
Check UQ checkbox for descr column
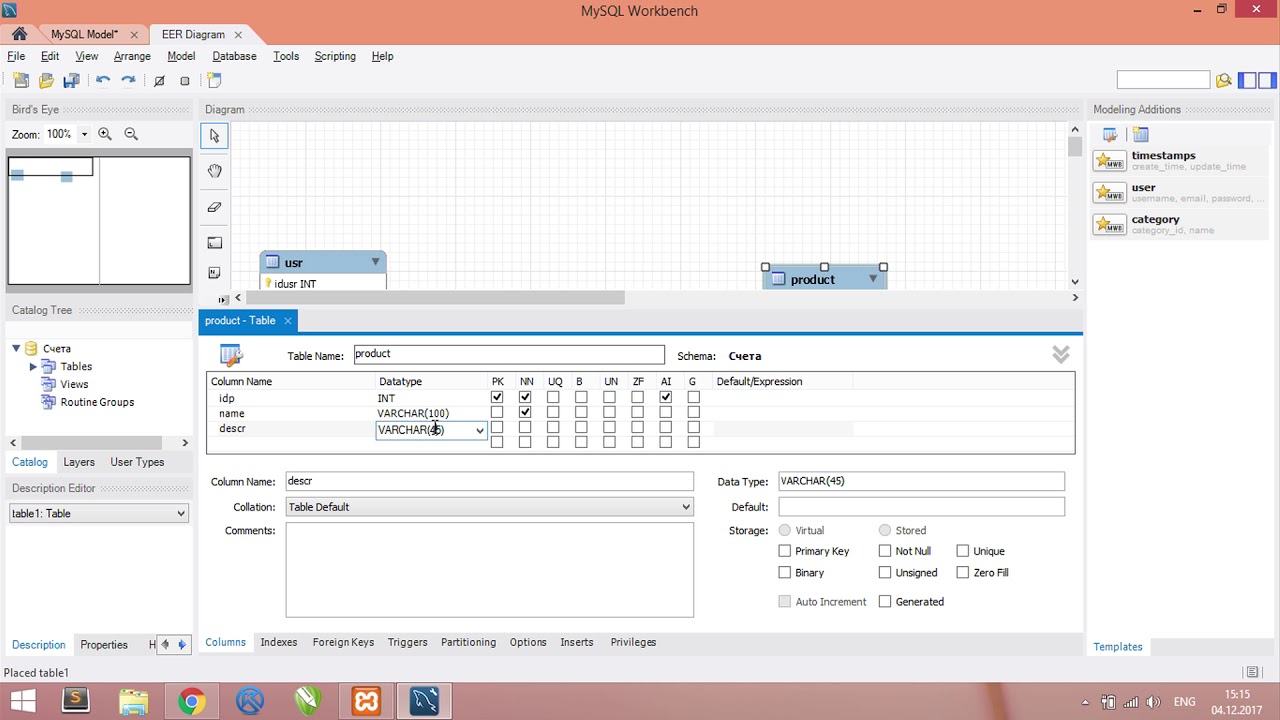[x=553, y=428]
